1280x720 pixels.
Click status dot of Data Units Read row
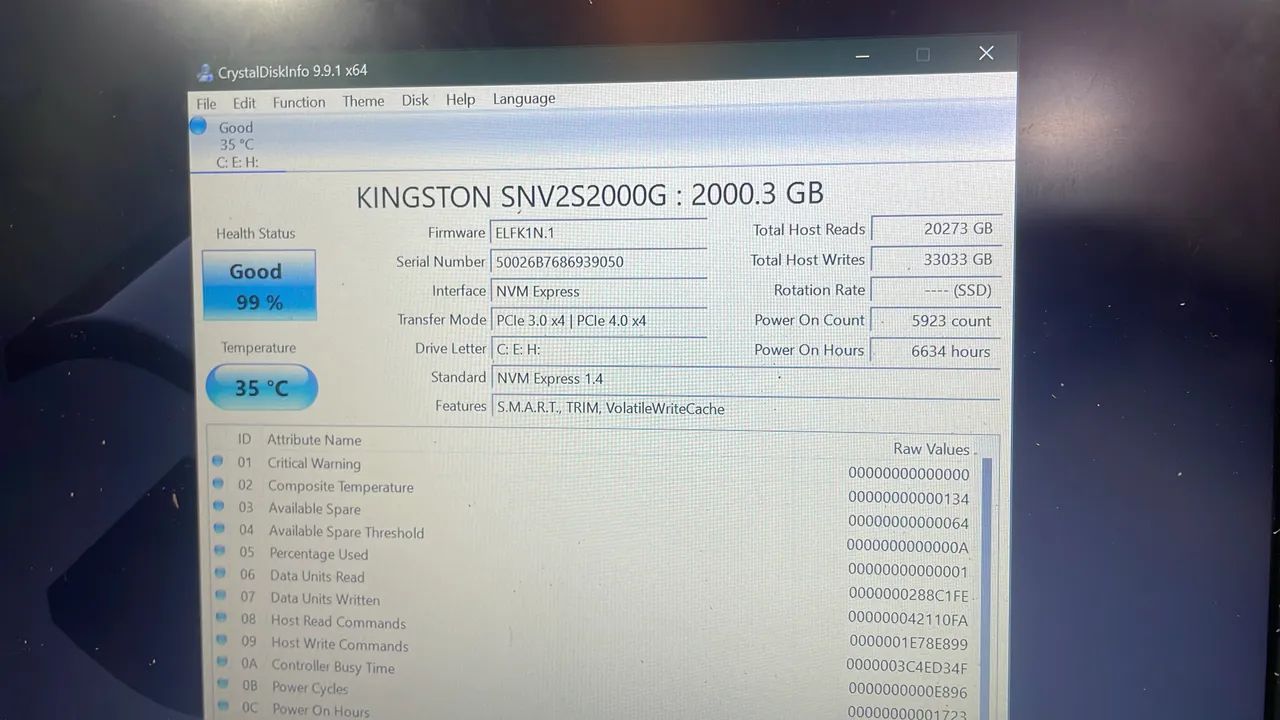pyautogui.click(x=220, y=574)
